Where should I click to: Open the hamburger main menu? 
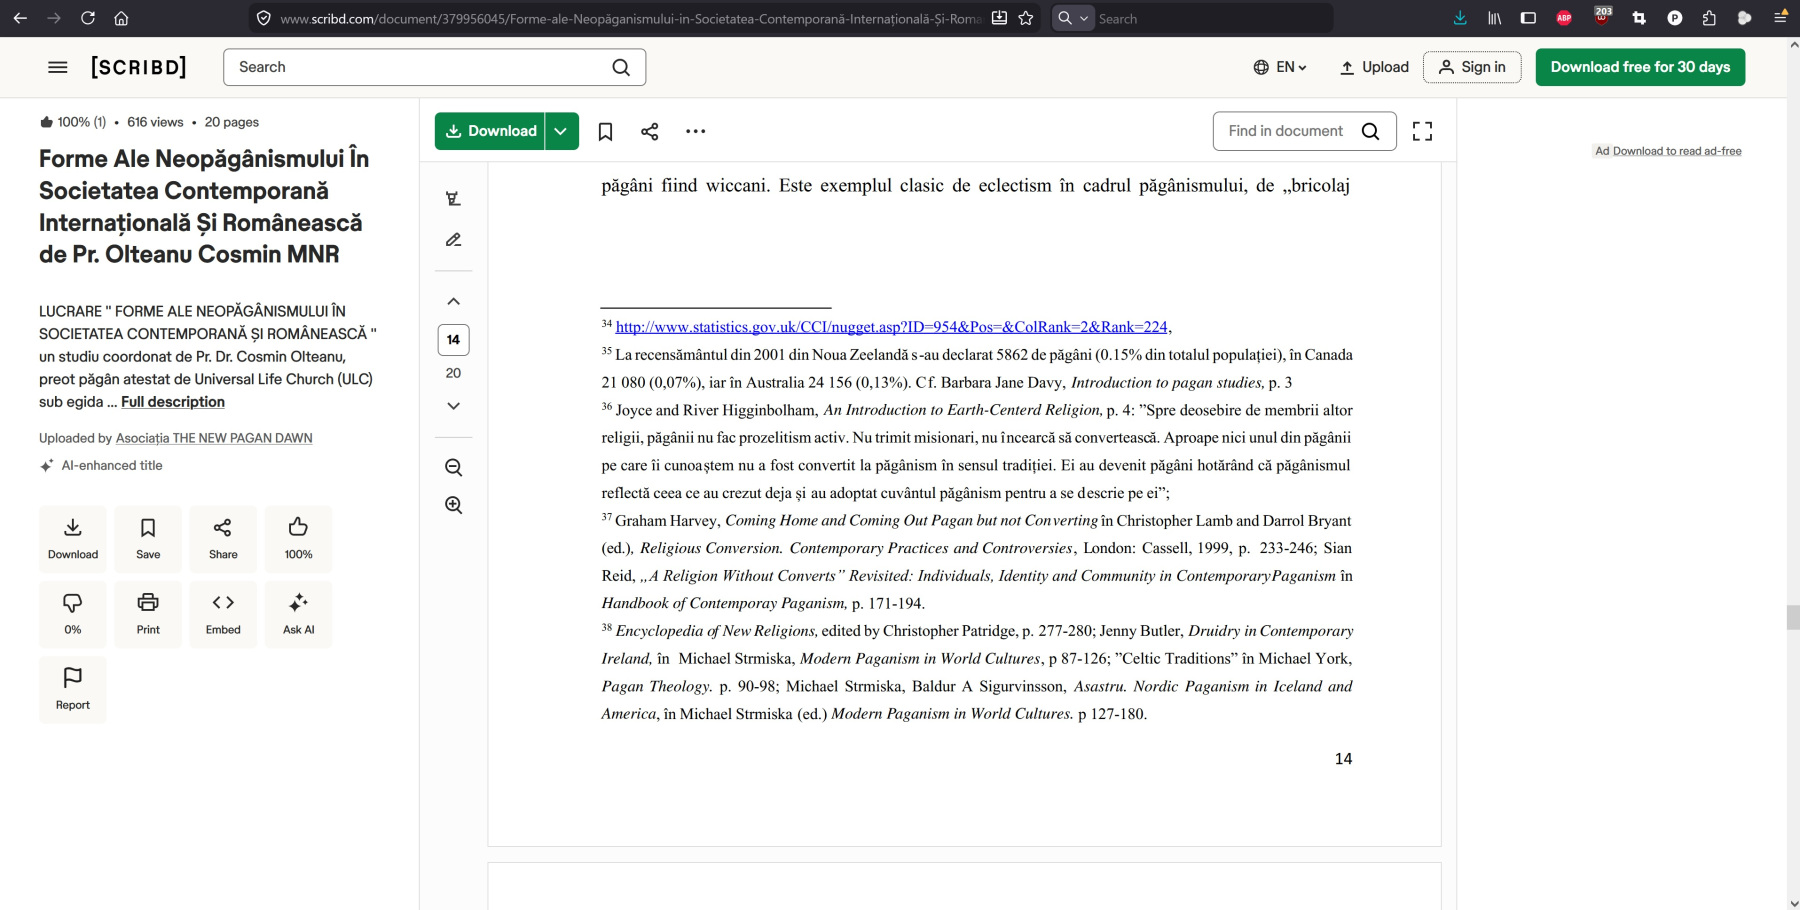click(x=58, y=67)
